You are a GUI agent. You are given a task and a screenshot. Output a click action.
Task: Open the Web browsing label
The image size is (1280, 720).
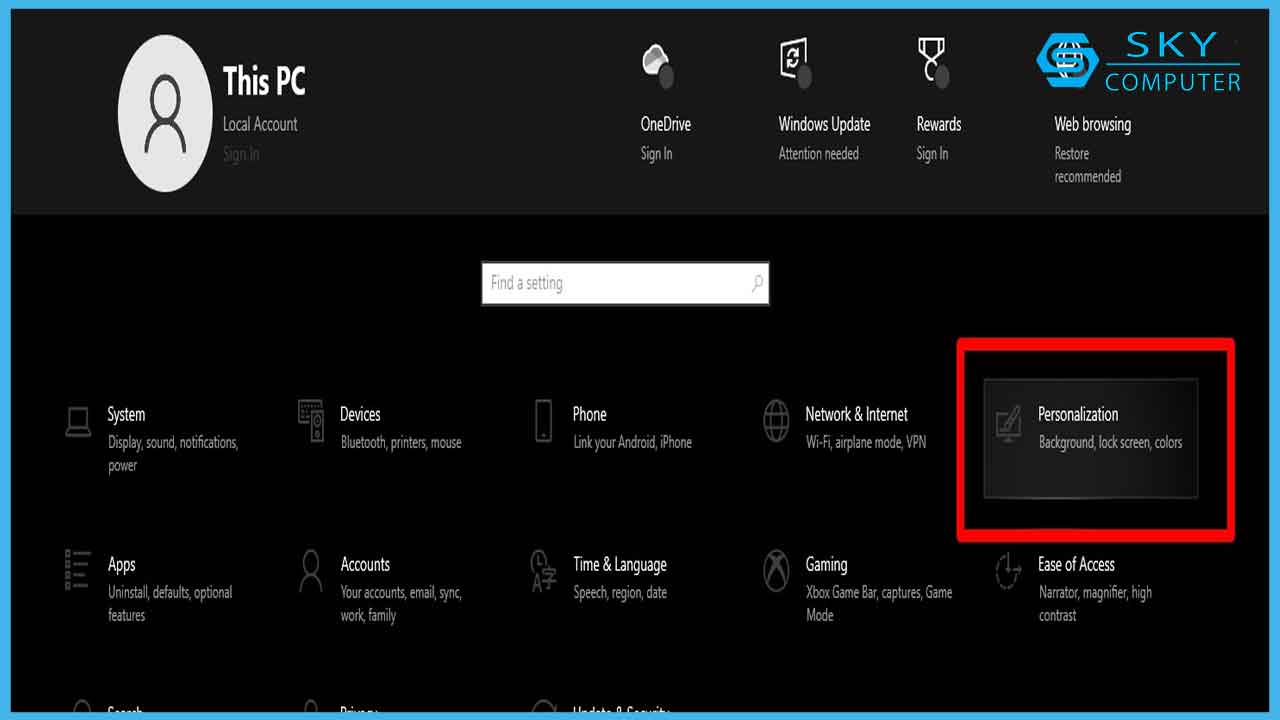coord(1092,124)
